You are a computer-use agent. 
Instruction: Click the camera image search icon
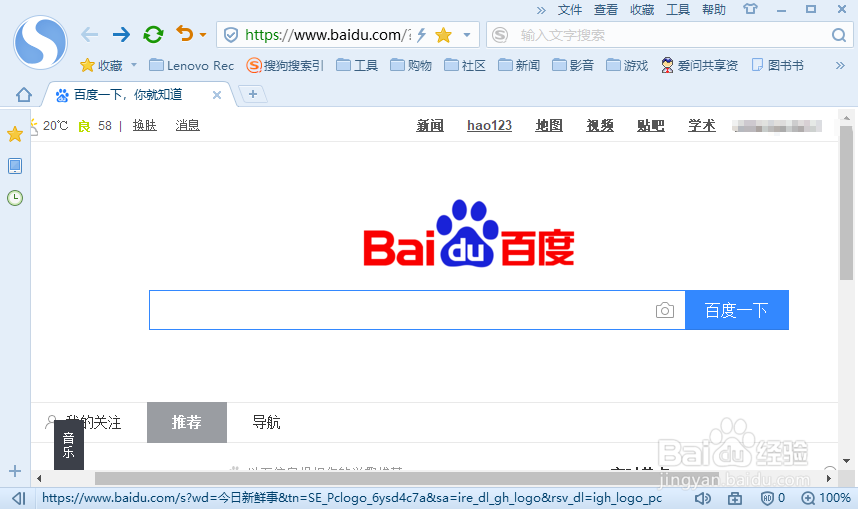(665, 310)
